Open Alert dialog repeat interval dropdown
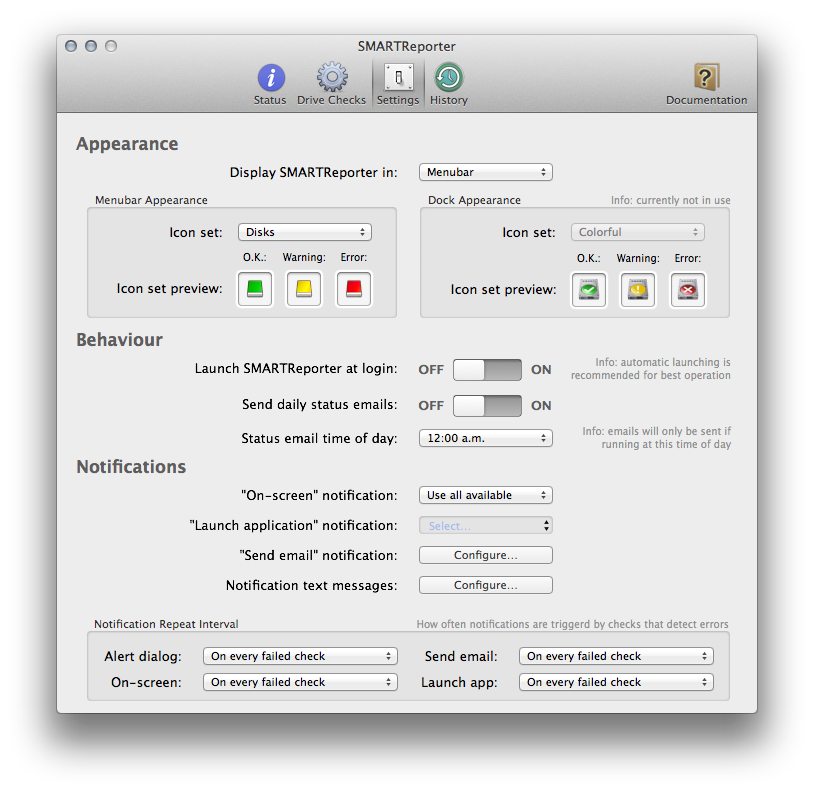 point(300,656)
